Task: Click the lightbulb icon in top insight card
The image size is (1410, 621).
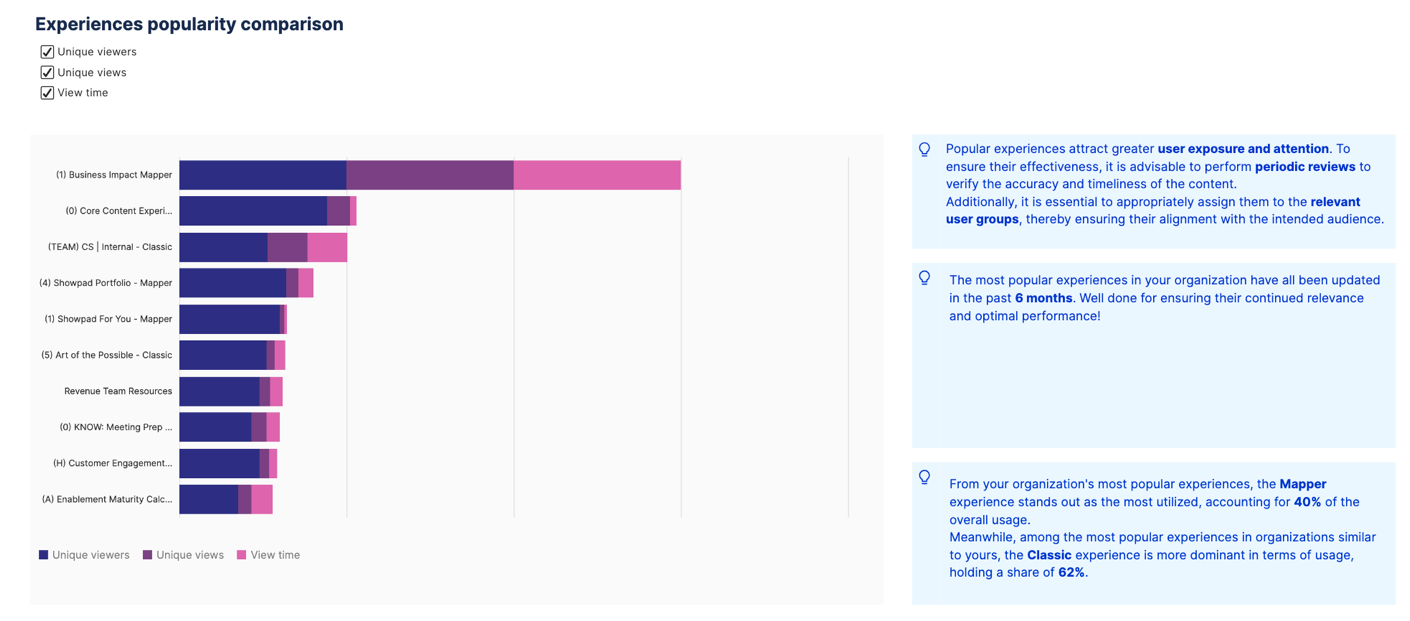Action: [x=924, y=150]
